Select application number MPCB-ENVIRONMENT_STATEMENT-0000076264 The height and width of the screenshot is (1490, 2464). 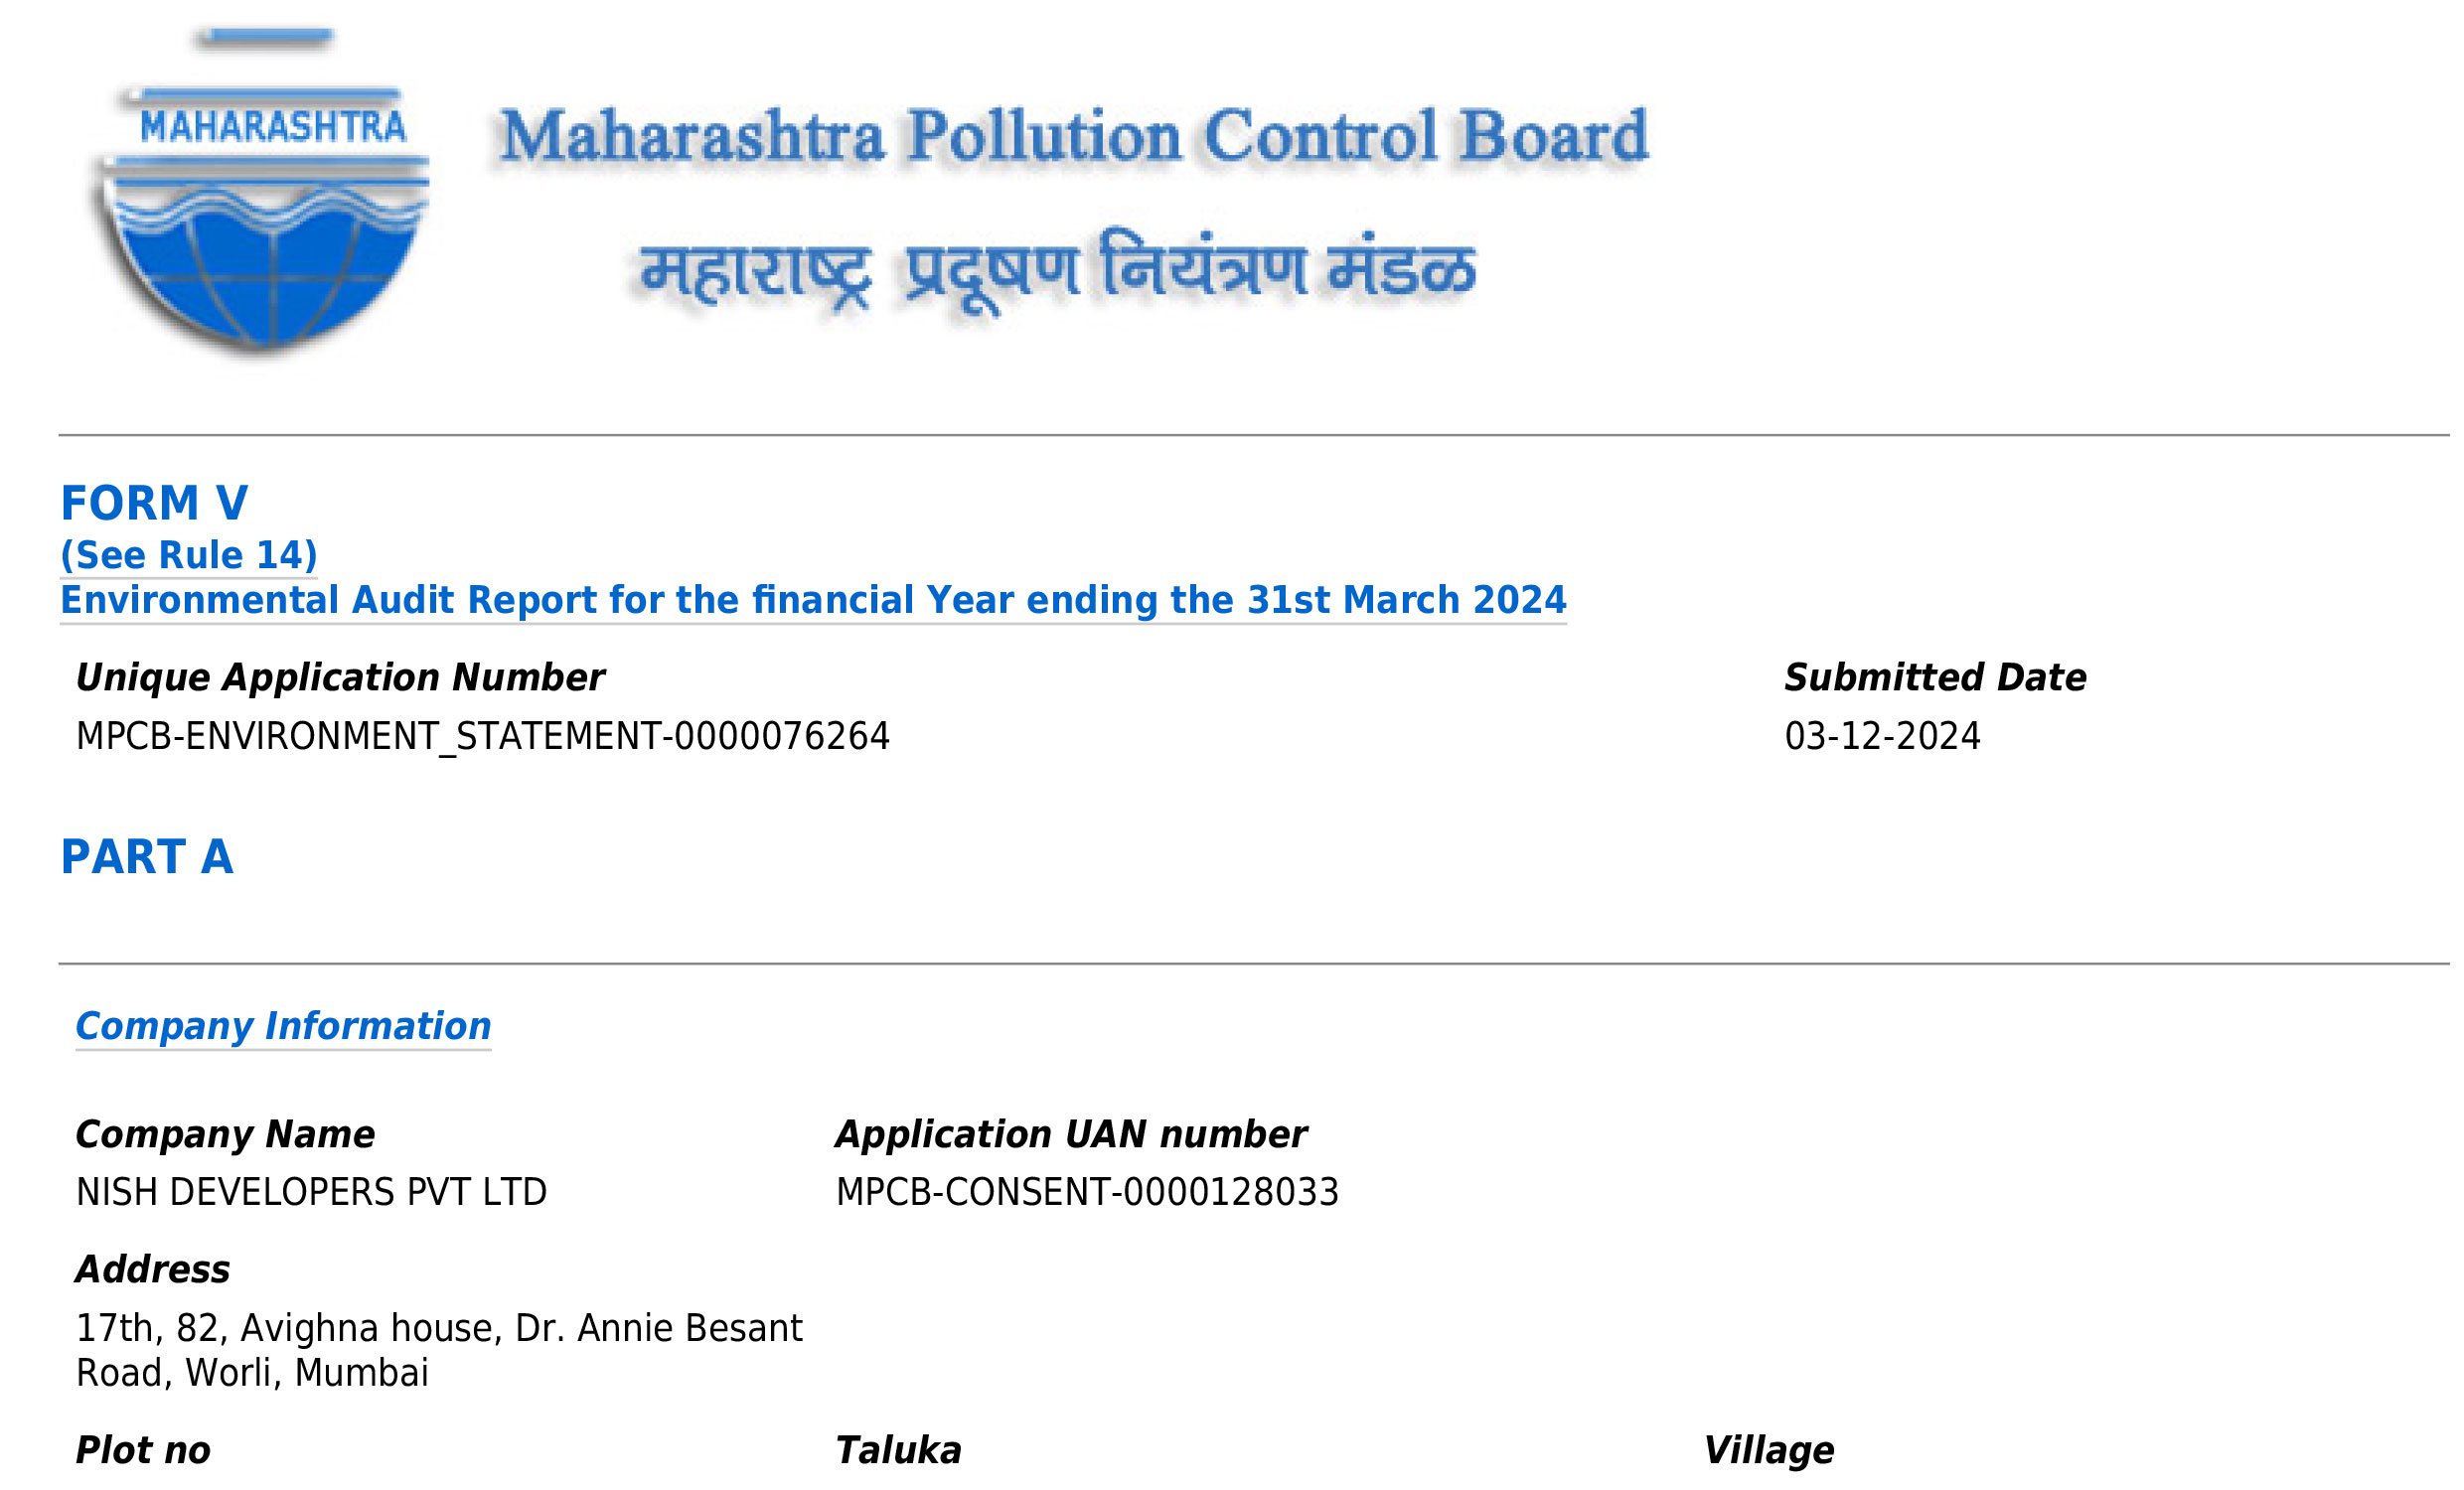click(483, 737)
